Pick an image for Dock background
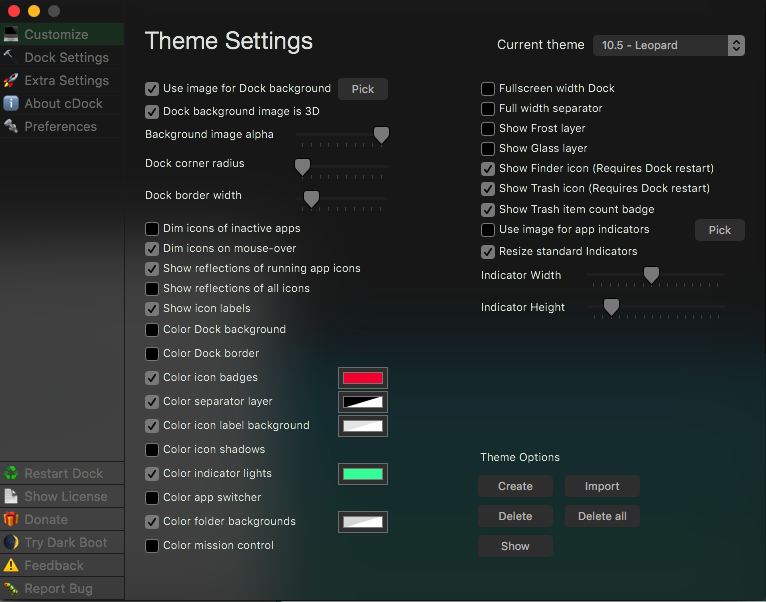Screen dimensions: 766x602 pos(362,89)
